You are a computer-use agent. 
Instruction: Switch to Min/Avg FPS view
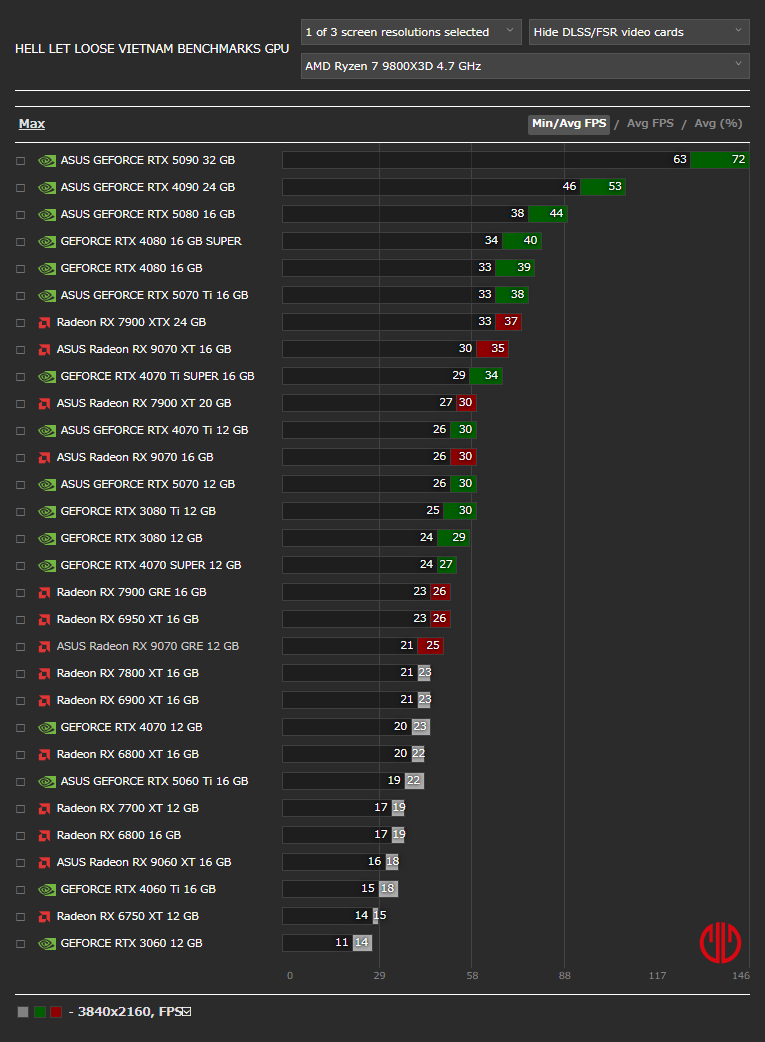[x=569, y=124]
